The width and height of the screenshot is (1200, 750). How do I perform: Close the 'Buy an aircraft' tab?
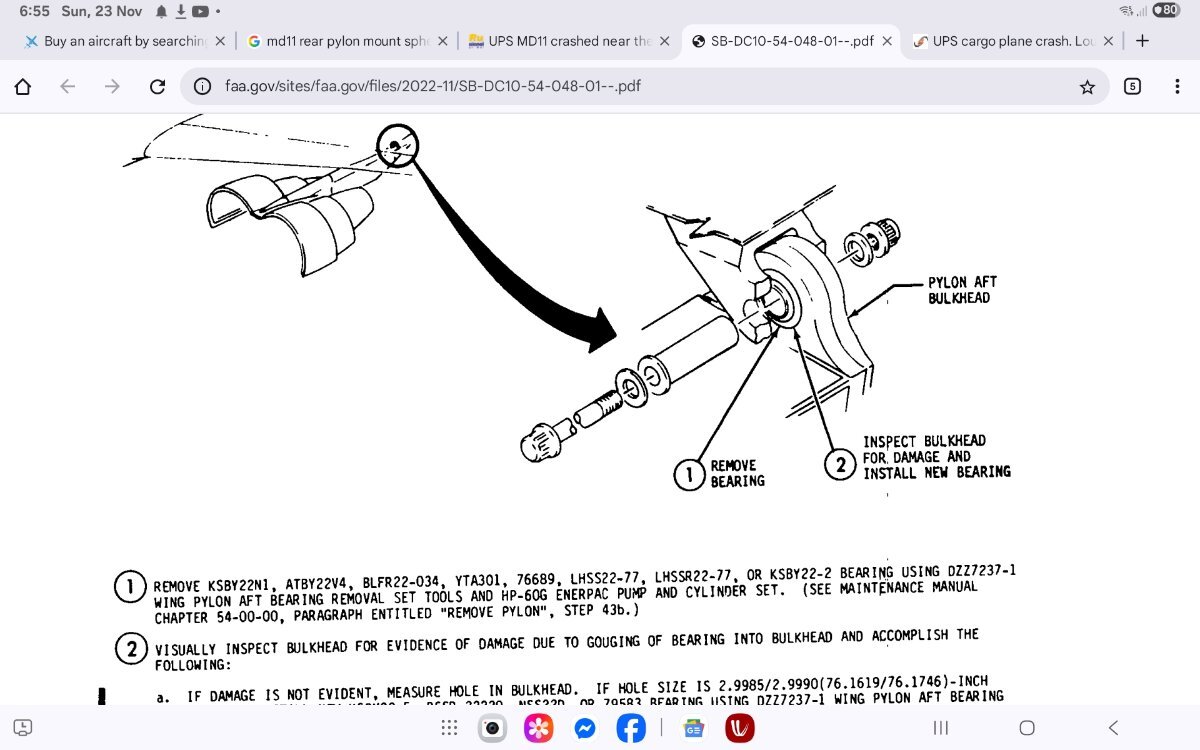pyautogui.click(x=220, y=41)
